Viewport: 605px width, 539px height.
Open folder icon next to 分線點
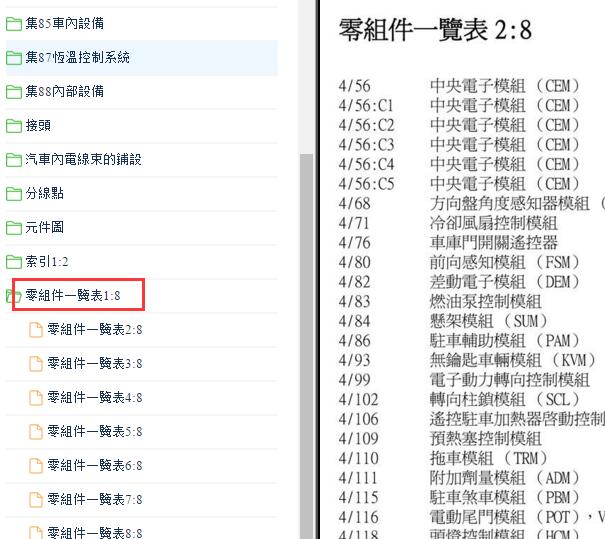14,194
